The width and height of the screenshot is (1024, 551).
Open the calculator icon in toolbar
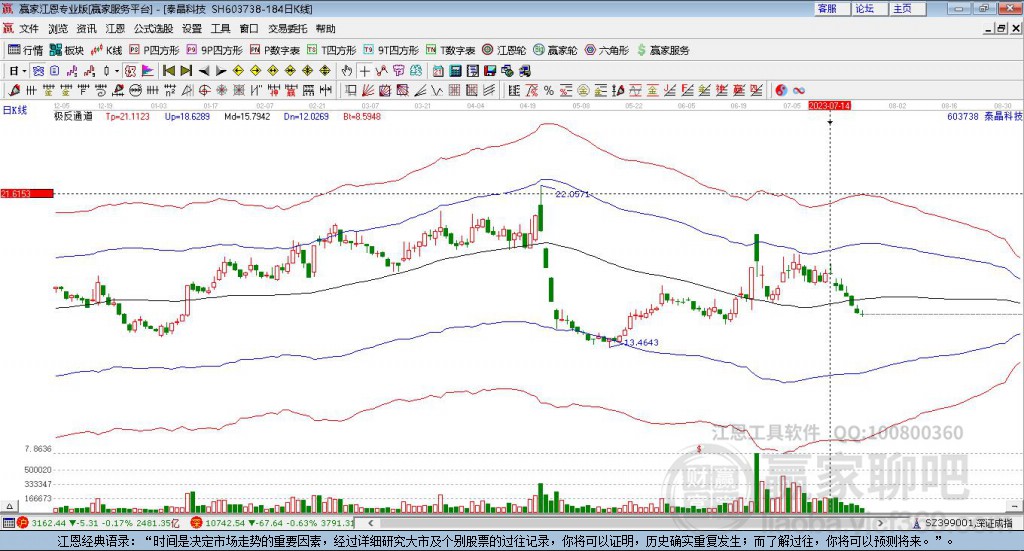(x=456, y=71)
